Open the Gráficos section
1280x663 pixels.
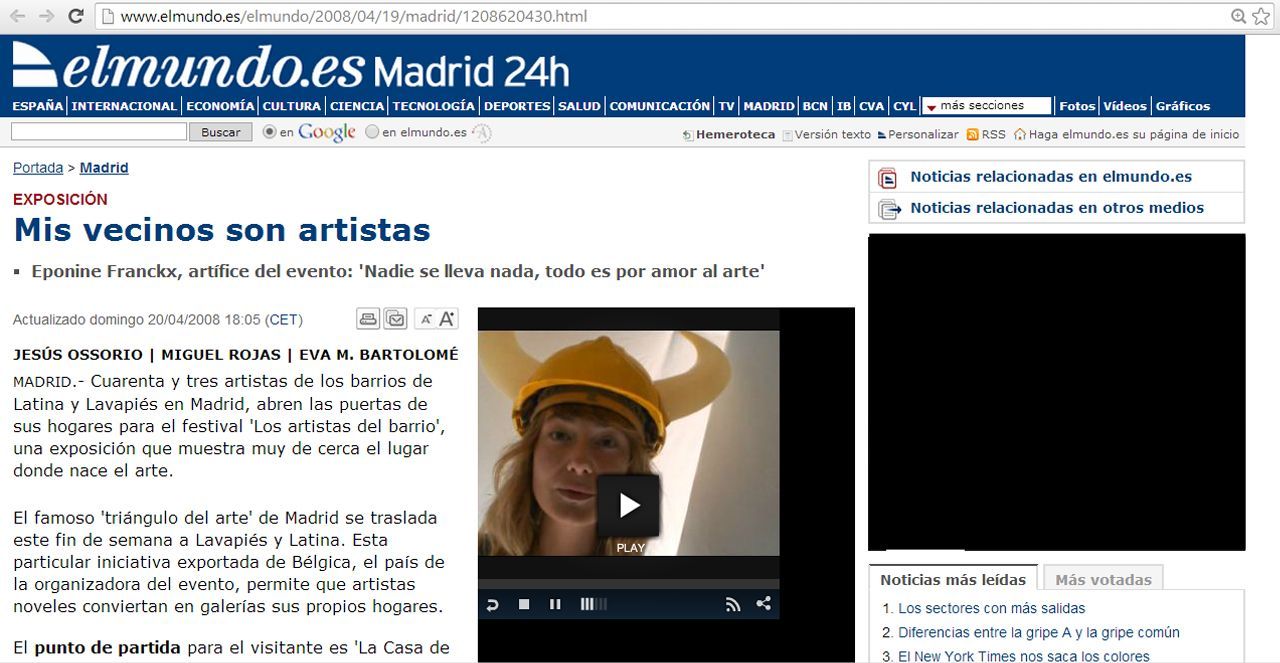[1183, 106]
